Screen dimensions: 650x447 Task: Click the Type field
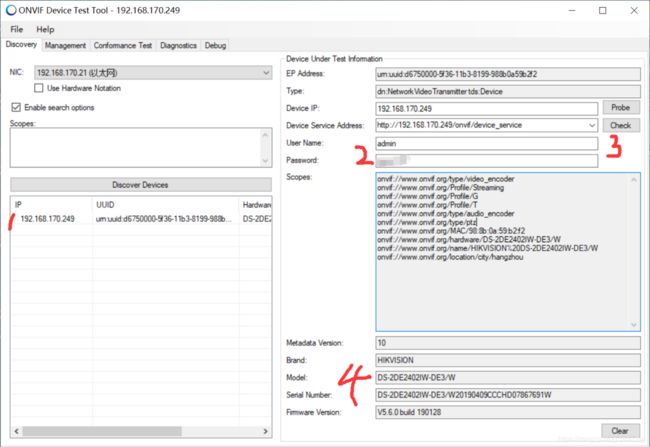pyautogui.click(x=508, y=91)
